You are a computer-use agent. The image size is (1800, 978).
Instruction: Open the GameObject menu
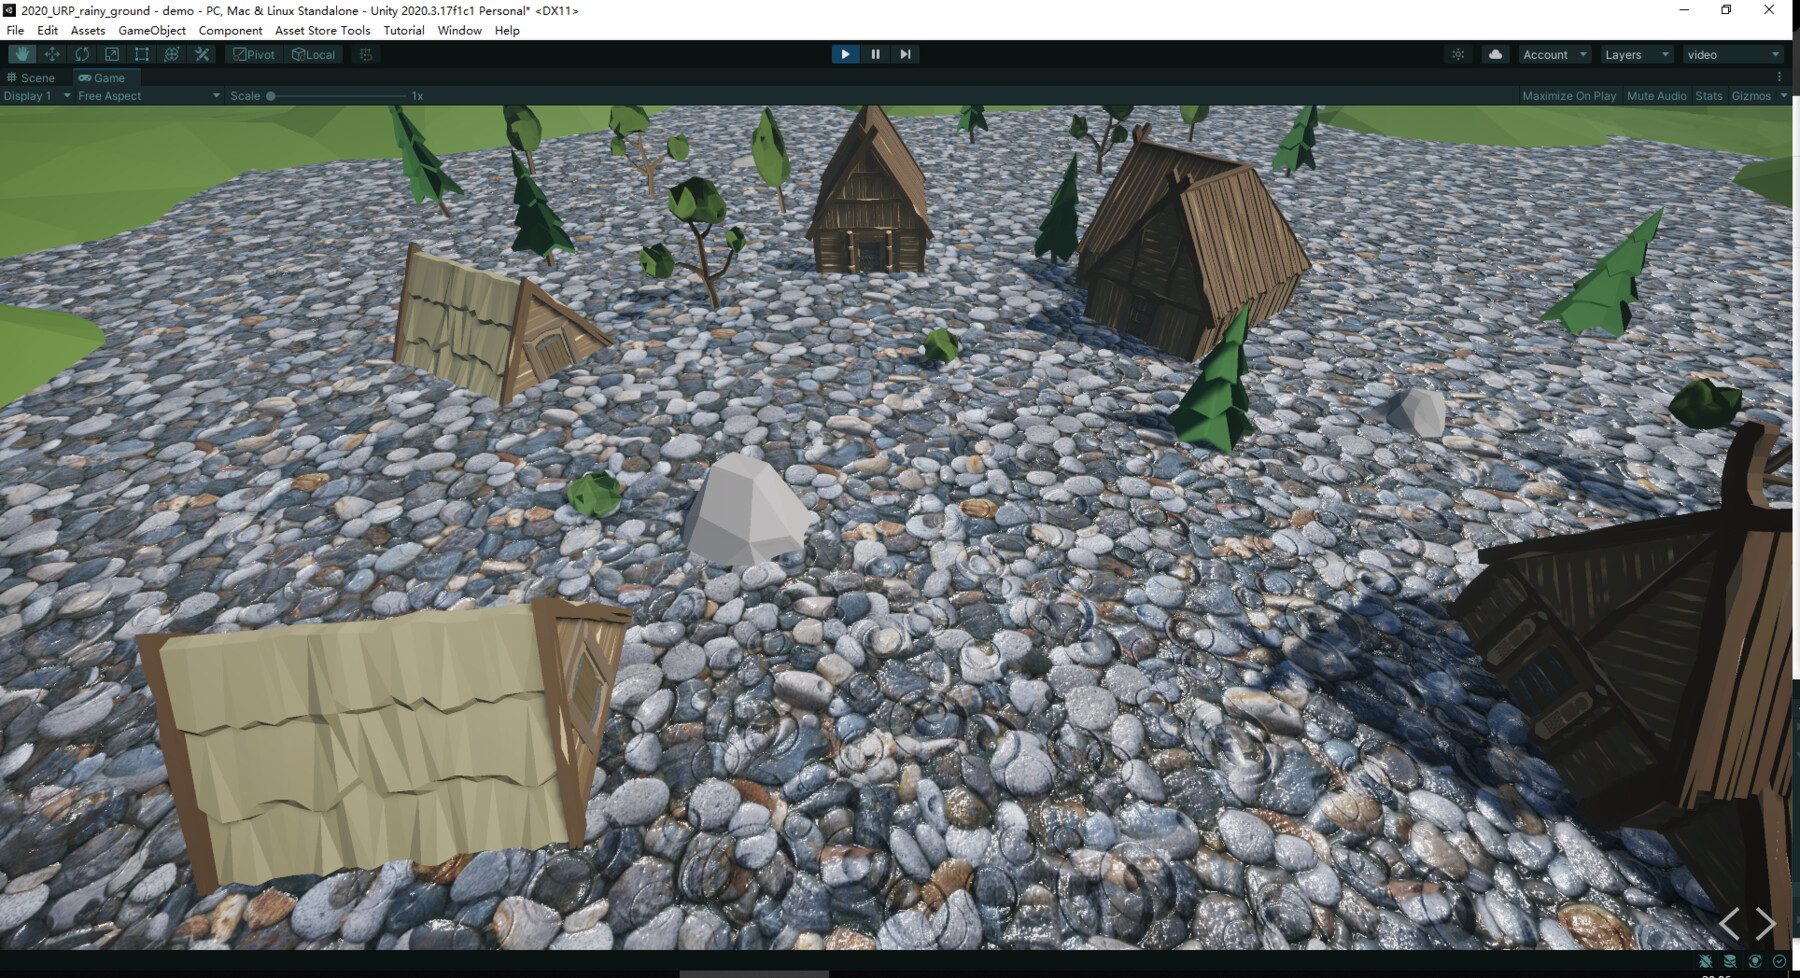151,30
